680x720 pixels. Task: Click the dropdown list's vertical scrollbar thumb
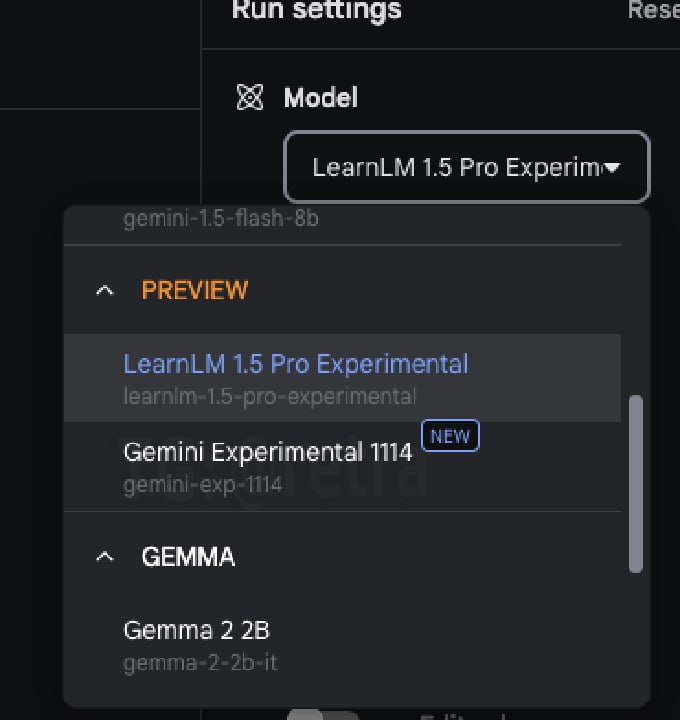click(635, 484)
